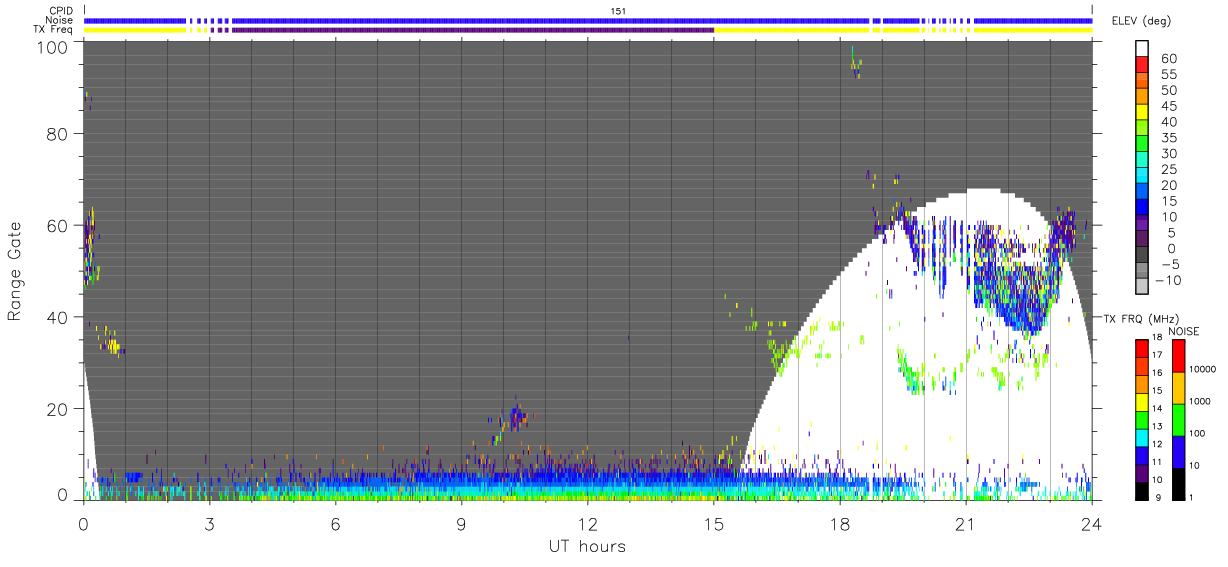Click x-axis tick label '12'

click(587, 524)
